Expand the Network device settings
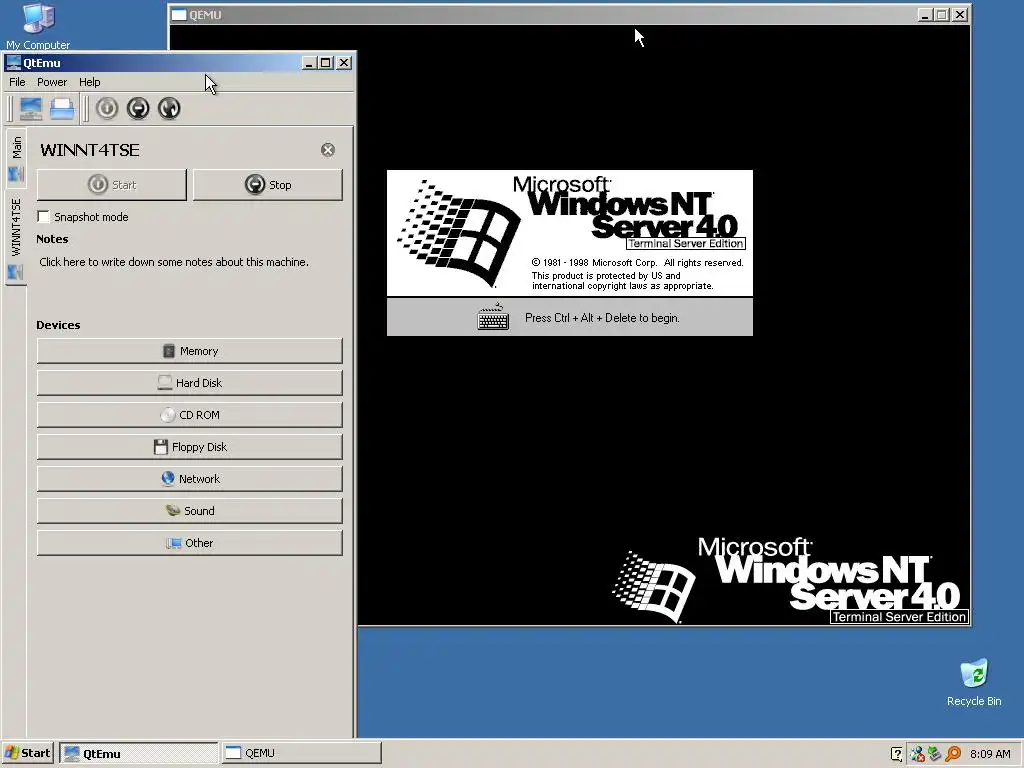This screenshot has width=1024, height=768. click(x=189, y=479)
